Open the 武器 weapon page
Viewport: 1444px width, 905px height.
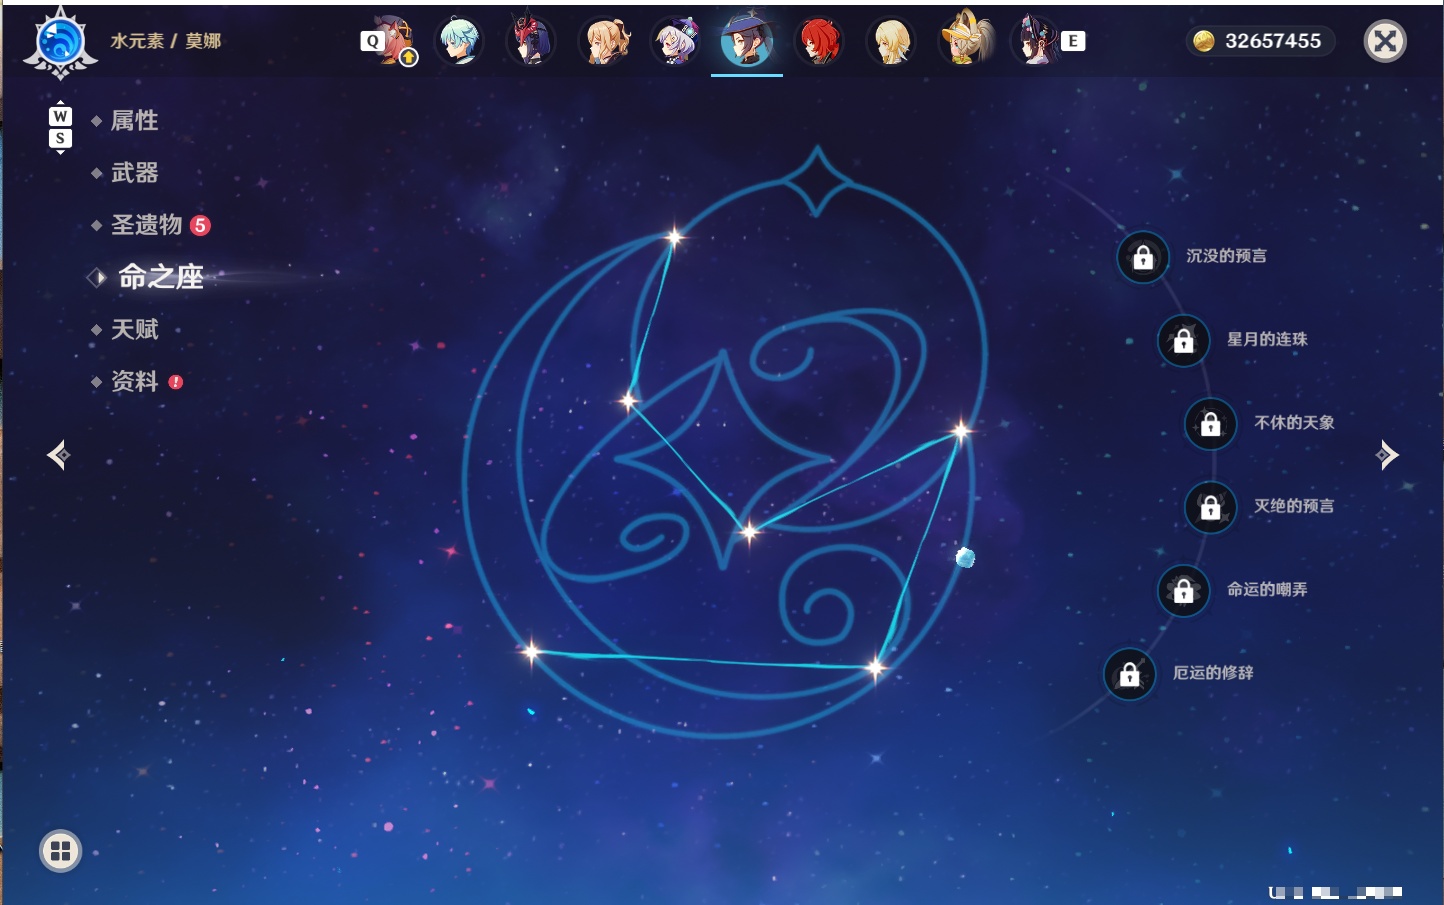(x=134, y=173)
